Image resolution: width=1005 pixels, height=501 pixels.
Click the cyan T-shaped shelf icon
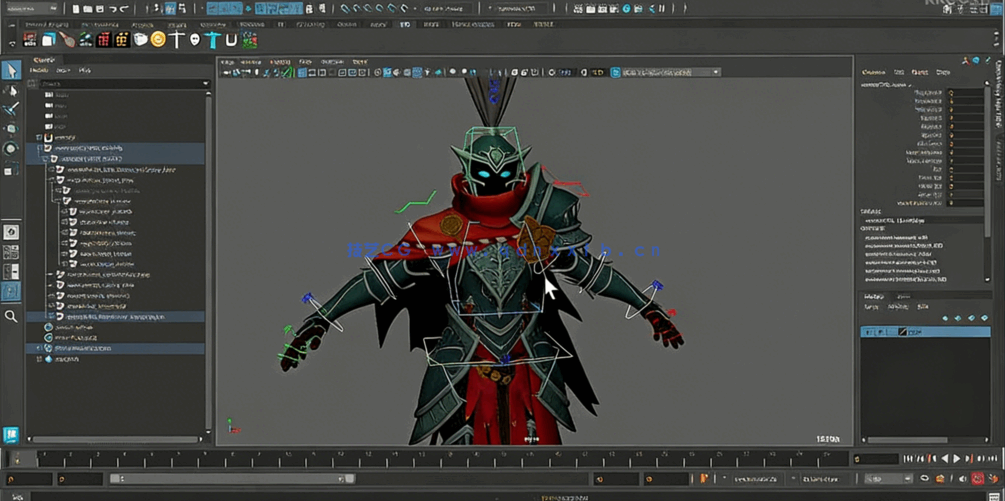(x=213, y=40)
